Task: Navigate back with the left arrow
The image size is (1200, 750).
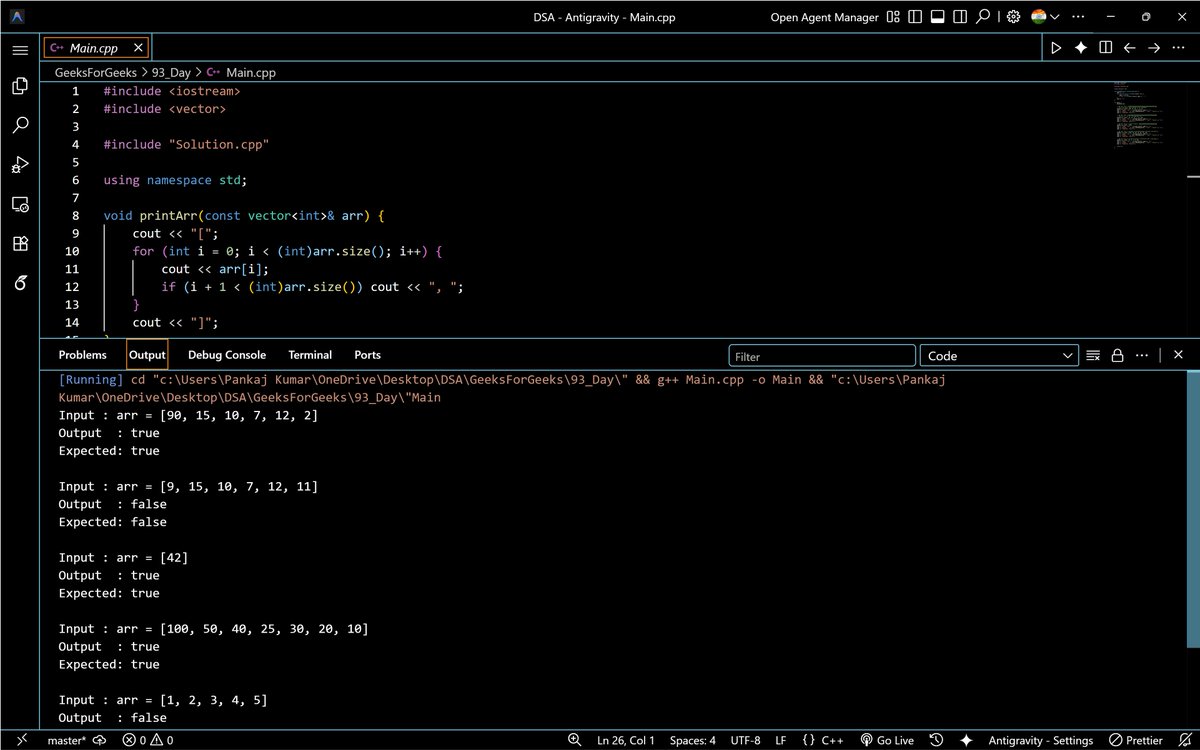Action: pos(1129,47)
